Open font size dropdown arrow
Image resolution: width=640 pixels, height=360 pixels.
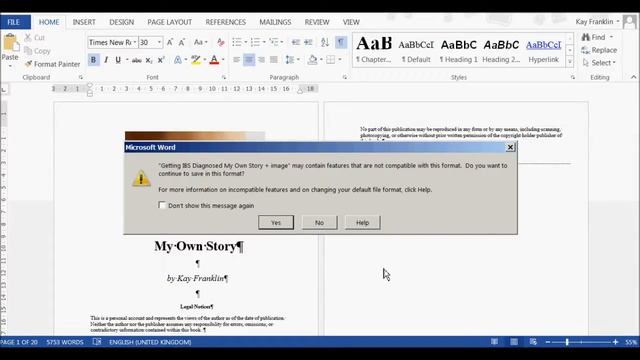159,42
